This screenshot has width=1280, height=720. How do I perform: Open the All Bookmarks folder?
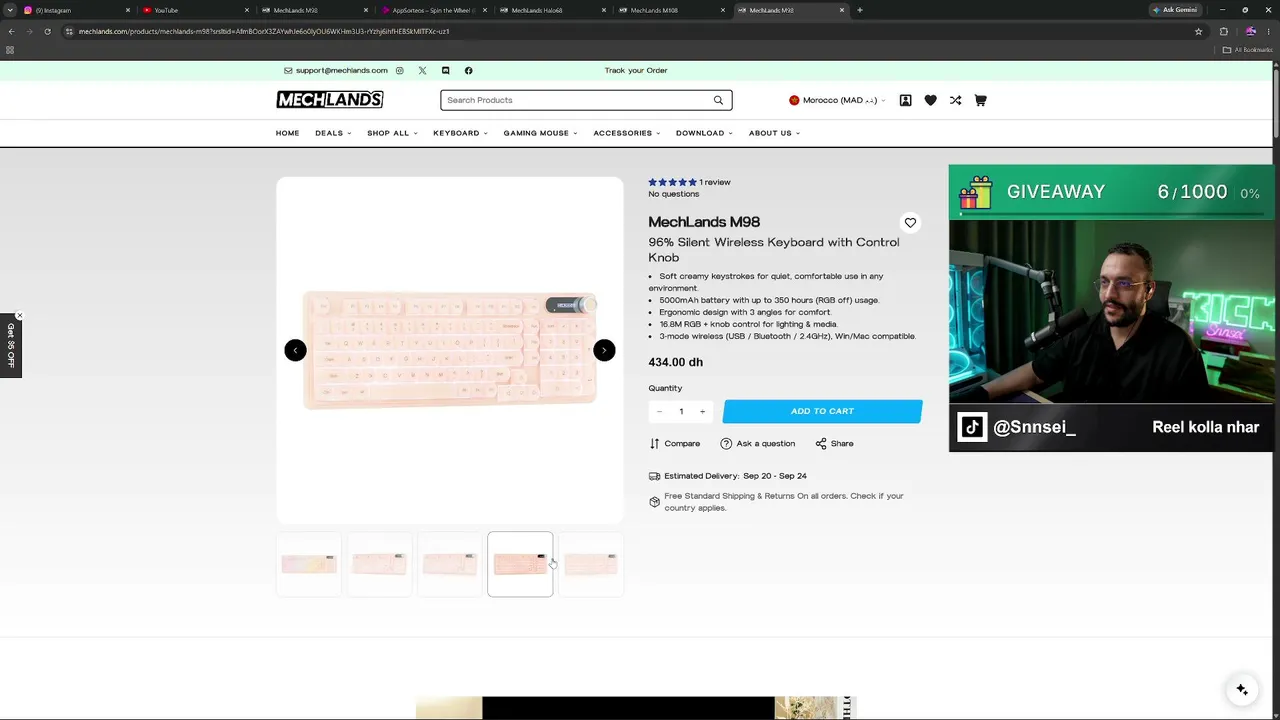click(x=1247, y=50)
